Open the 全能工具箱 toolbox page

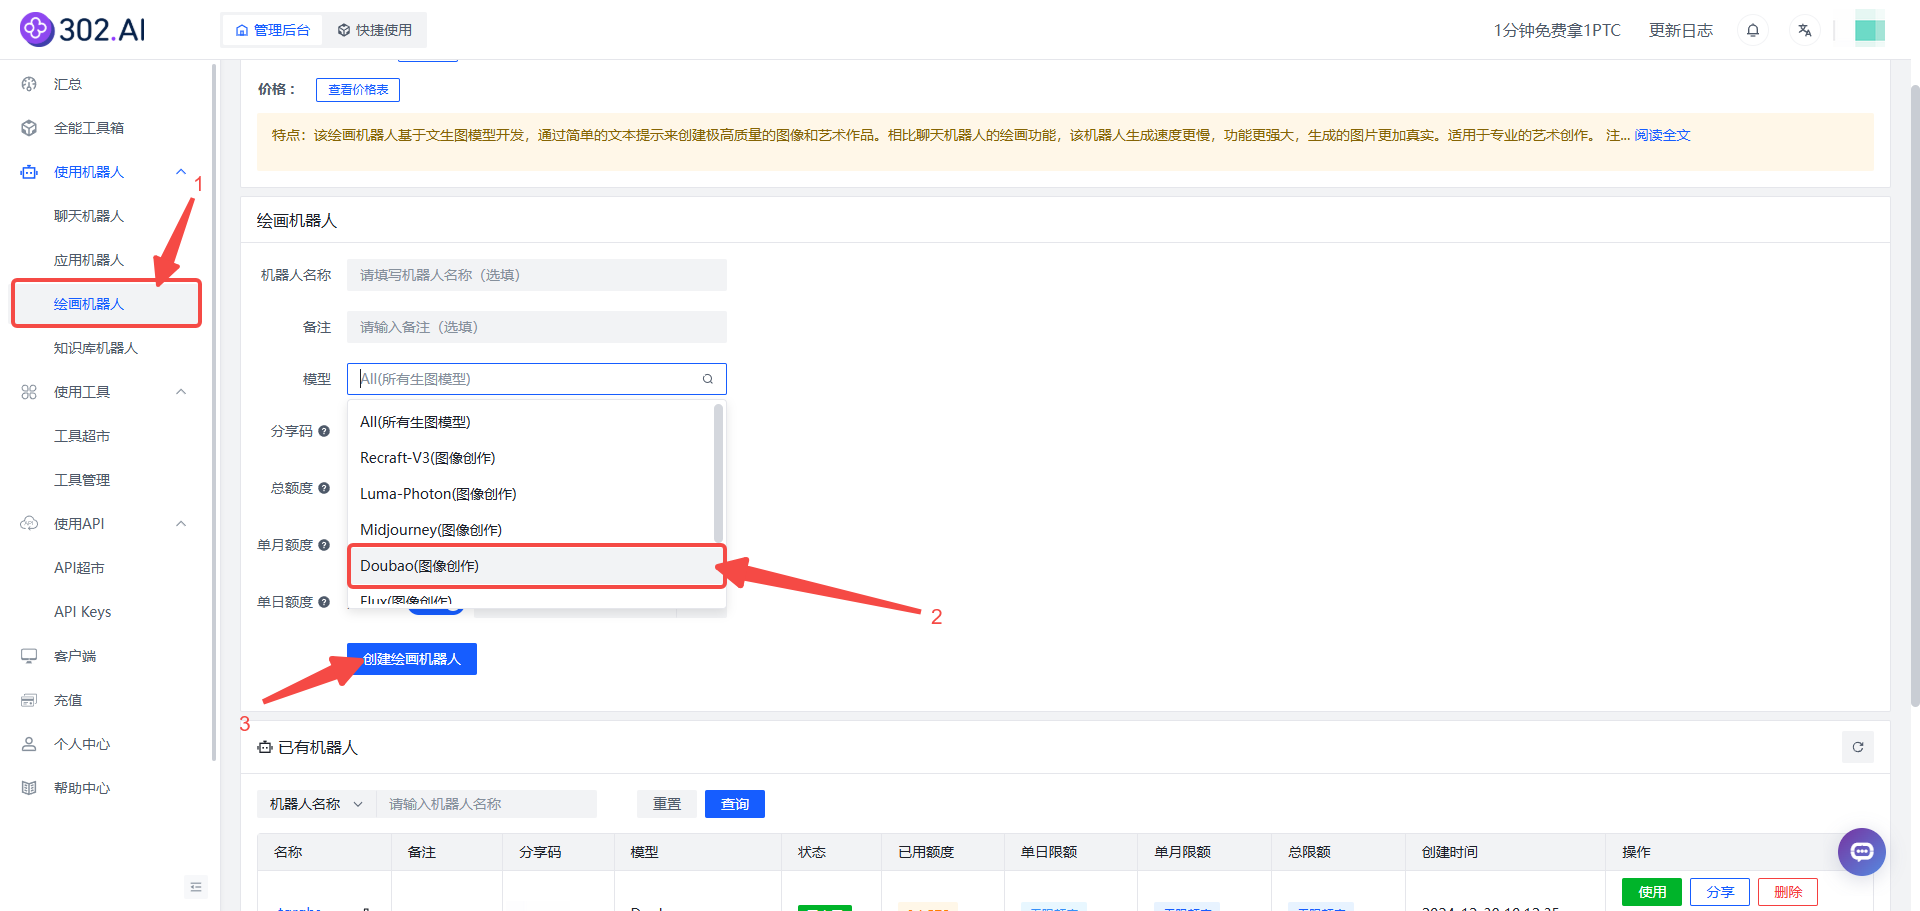click(x=89, y=128)
